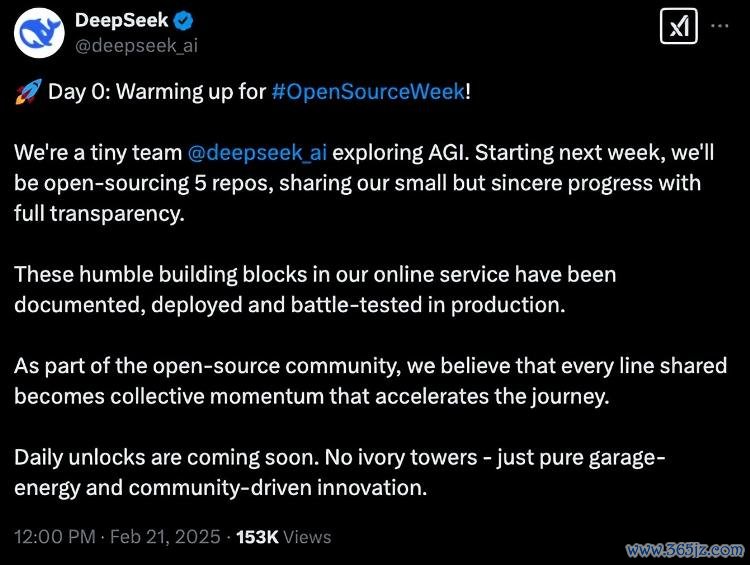
Task: Click the "These humble building blocks" line
Action: coord(315,275)
